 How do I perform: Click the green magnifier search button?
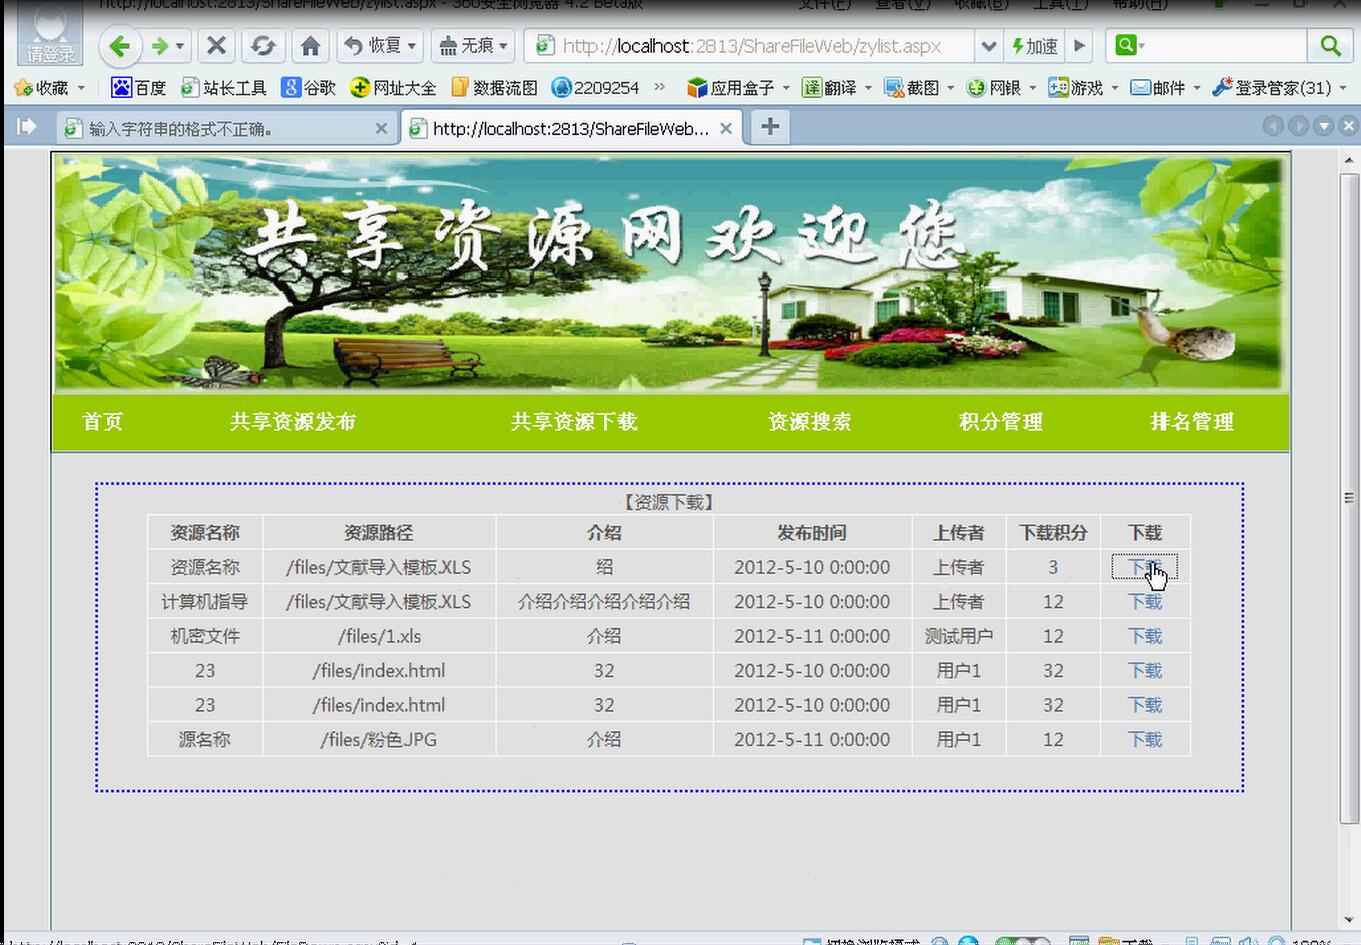(x=1330, y=46)
